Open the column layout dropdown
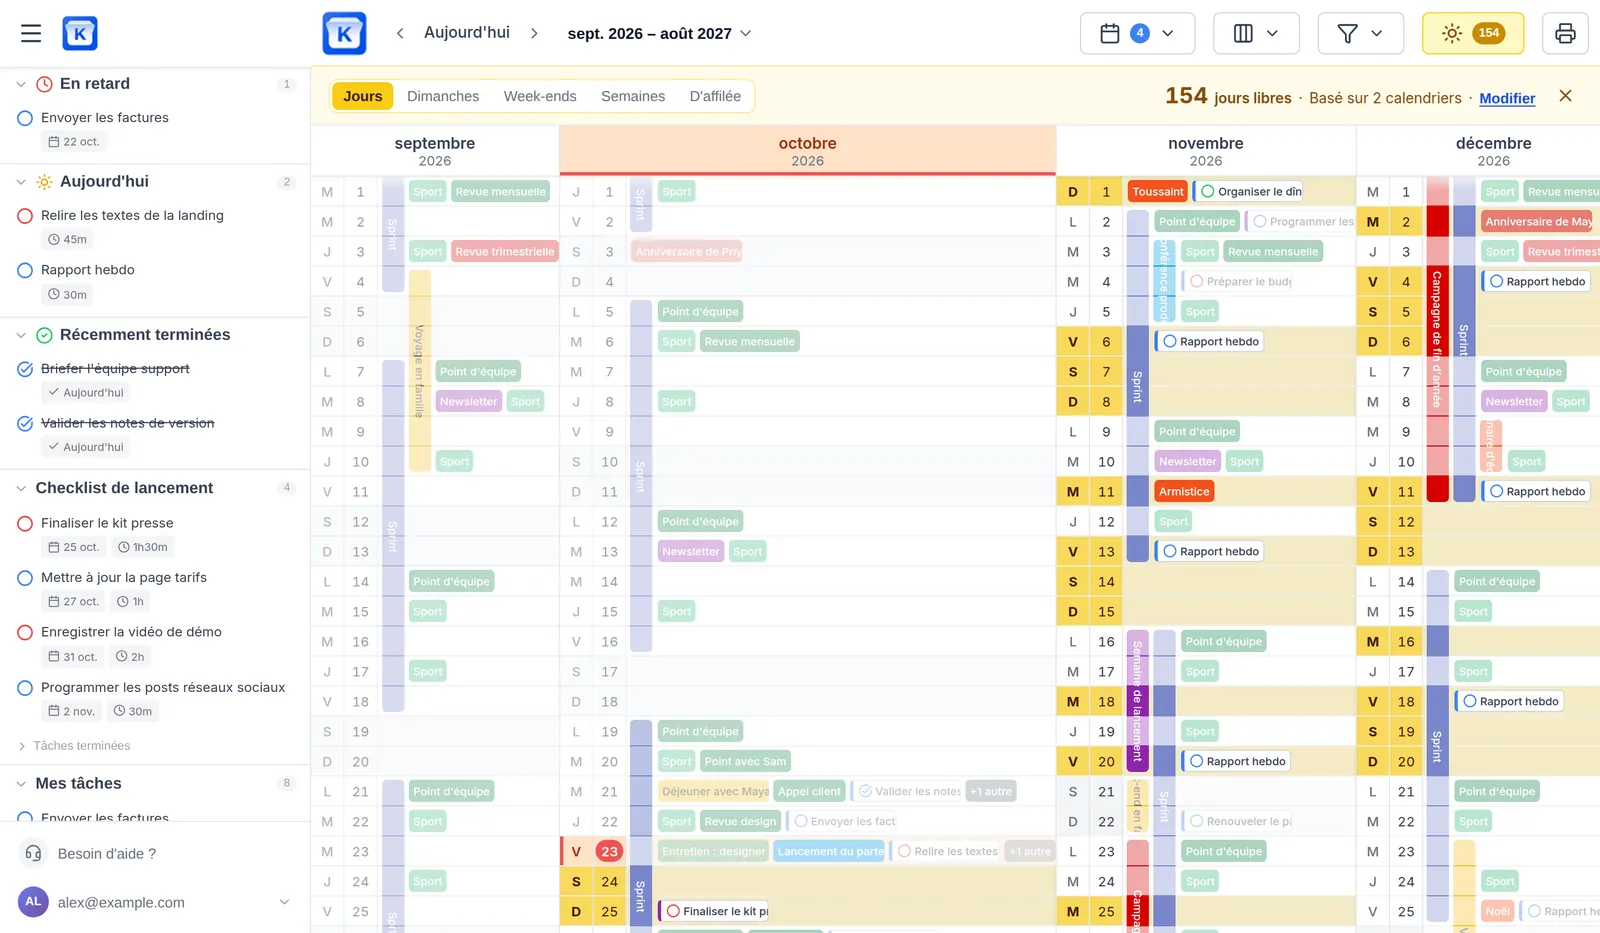This screenshot has width=1600, height=933. pos(1256,33)
